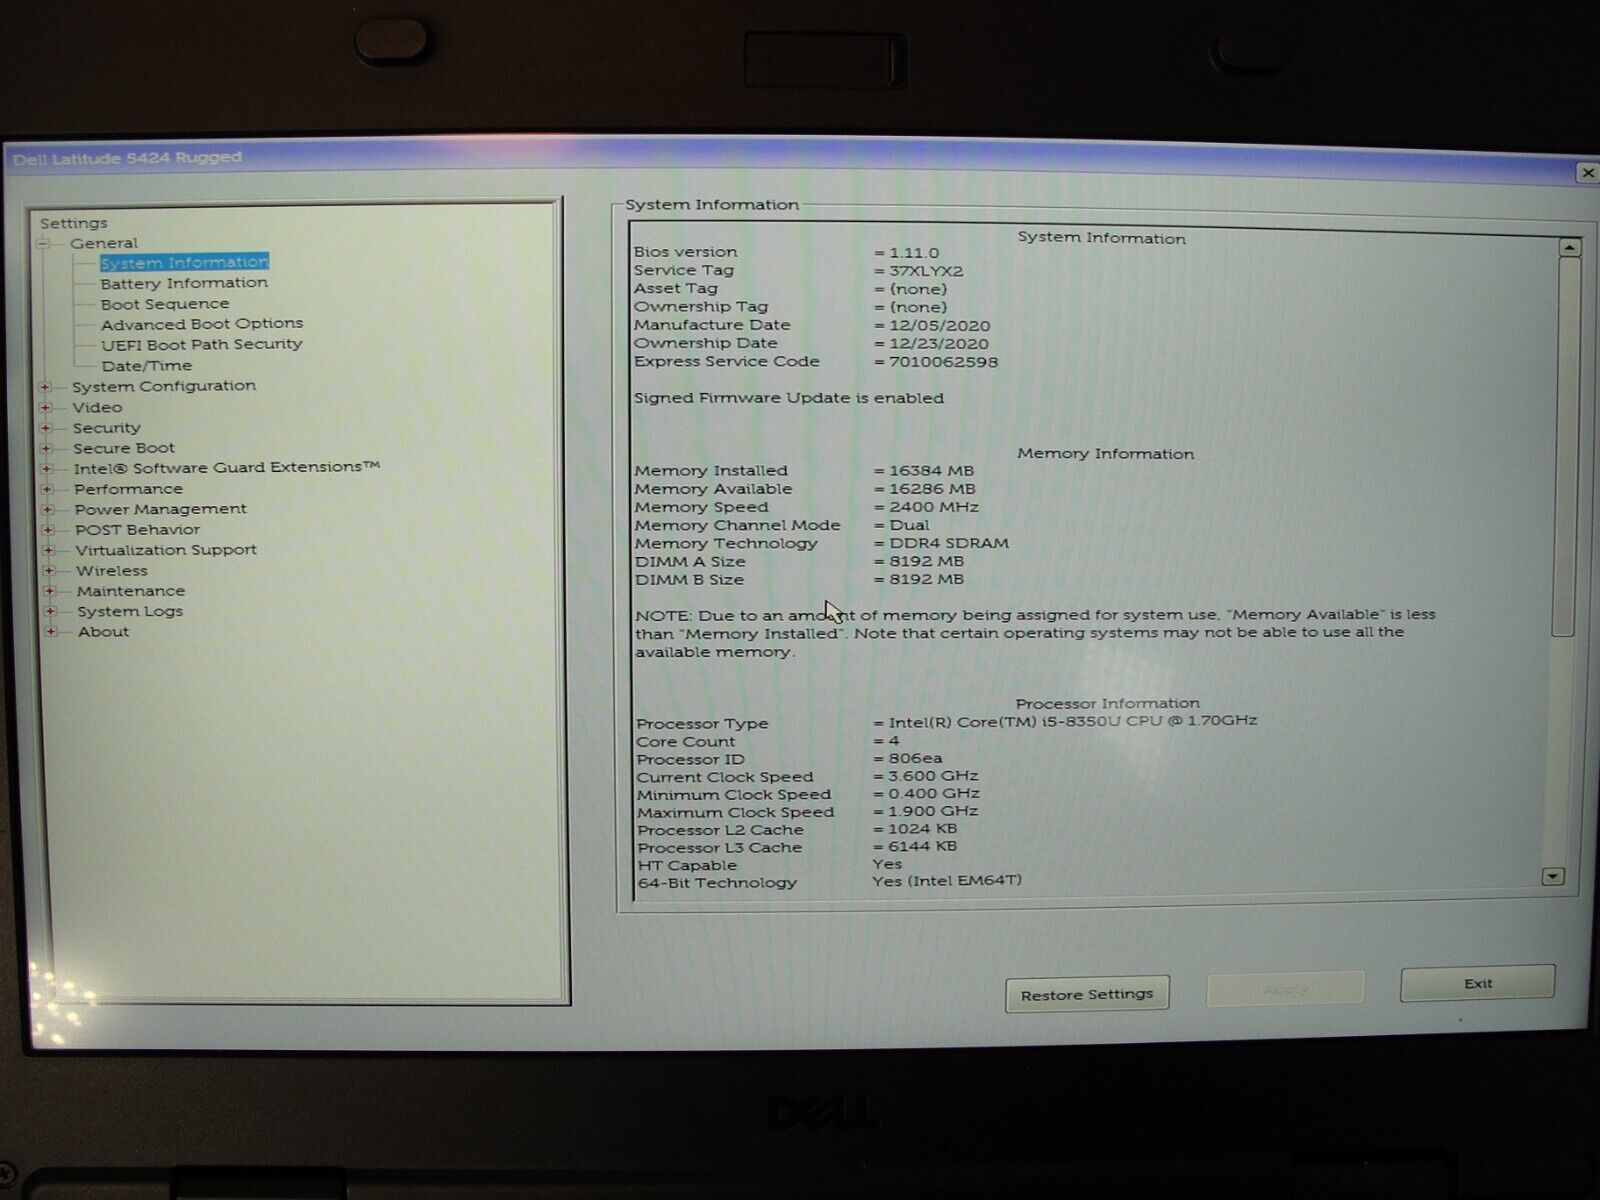The width and height of the screenshot is (1600, 1200).
Task: Click Manufacture Date 12/05/2020
Action: pyautogui.click(x=940, y=326)
